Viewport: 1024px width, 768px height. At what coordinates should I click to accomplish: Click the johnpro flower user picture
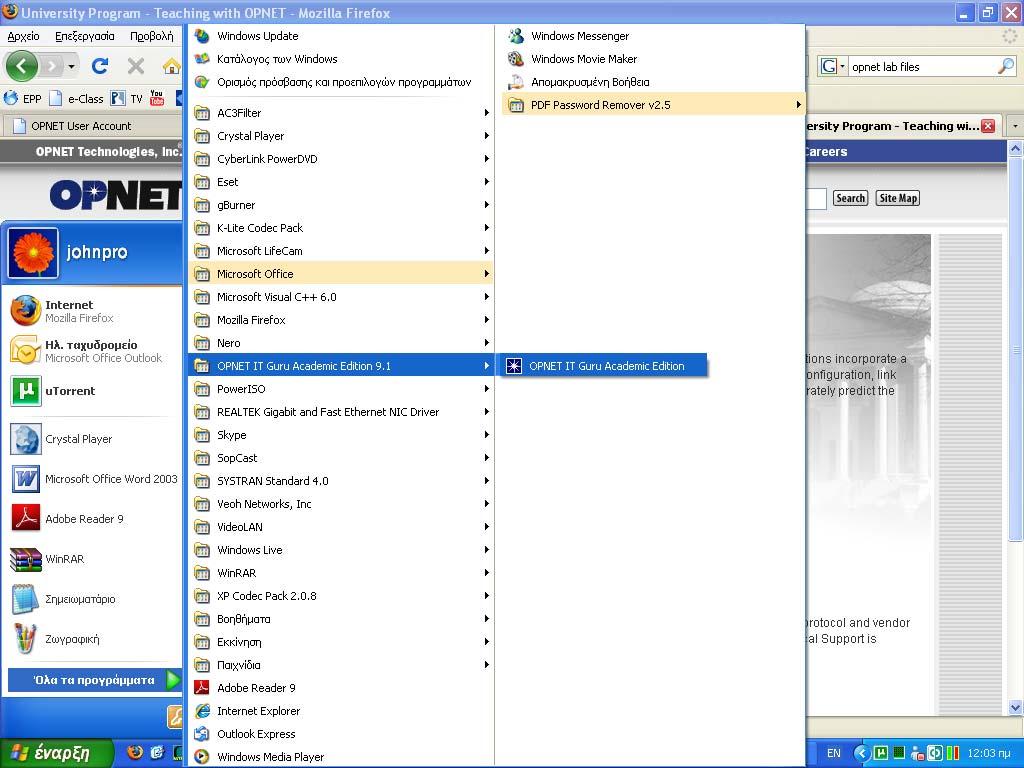(33, 253)
